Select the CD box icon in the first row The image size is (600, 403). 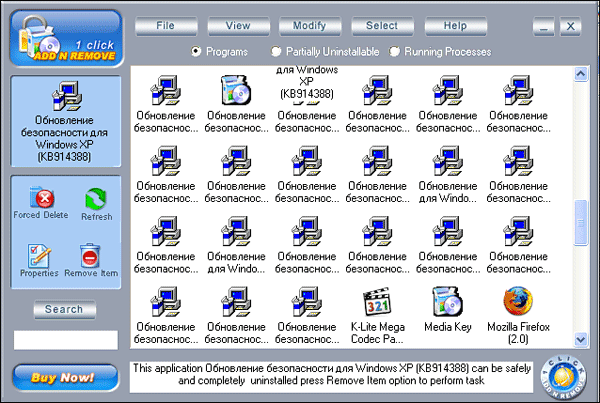tap(236, 90)
